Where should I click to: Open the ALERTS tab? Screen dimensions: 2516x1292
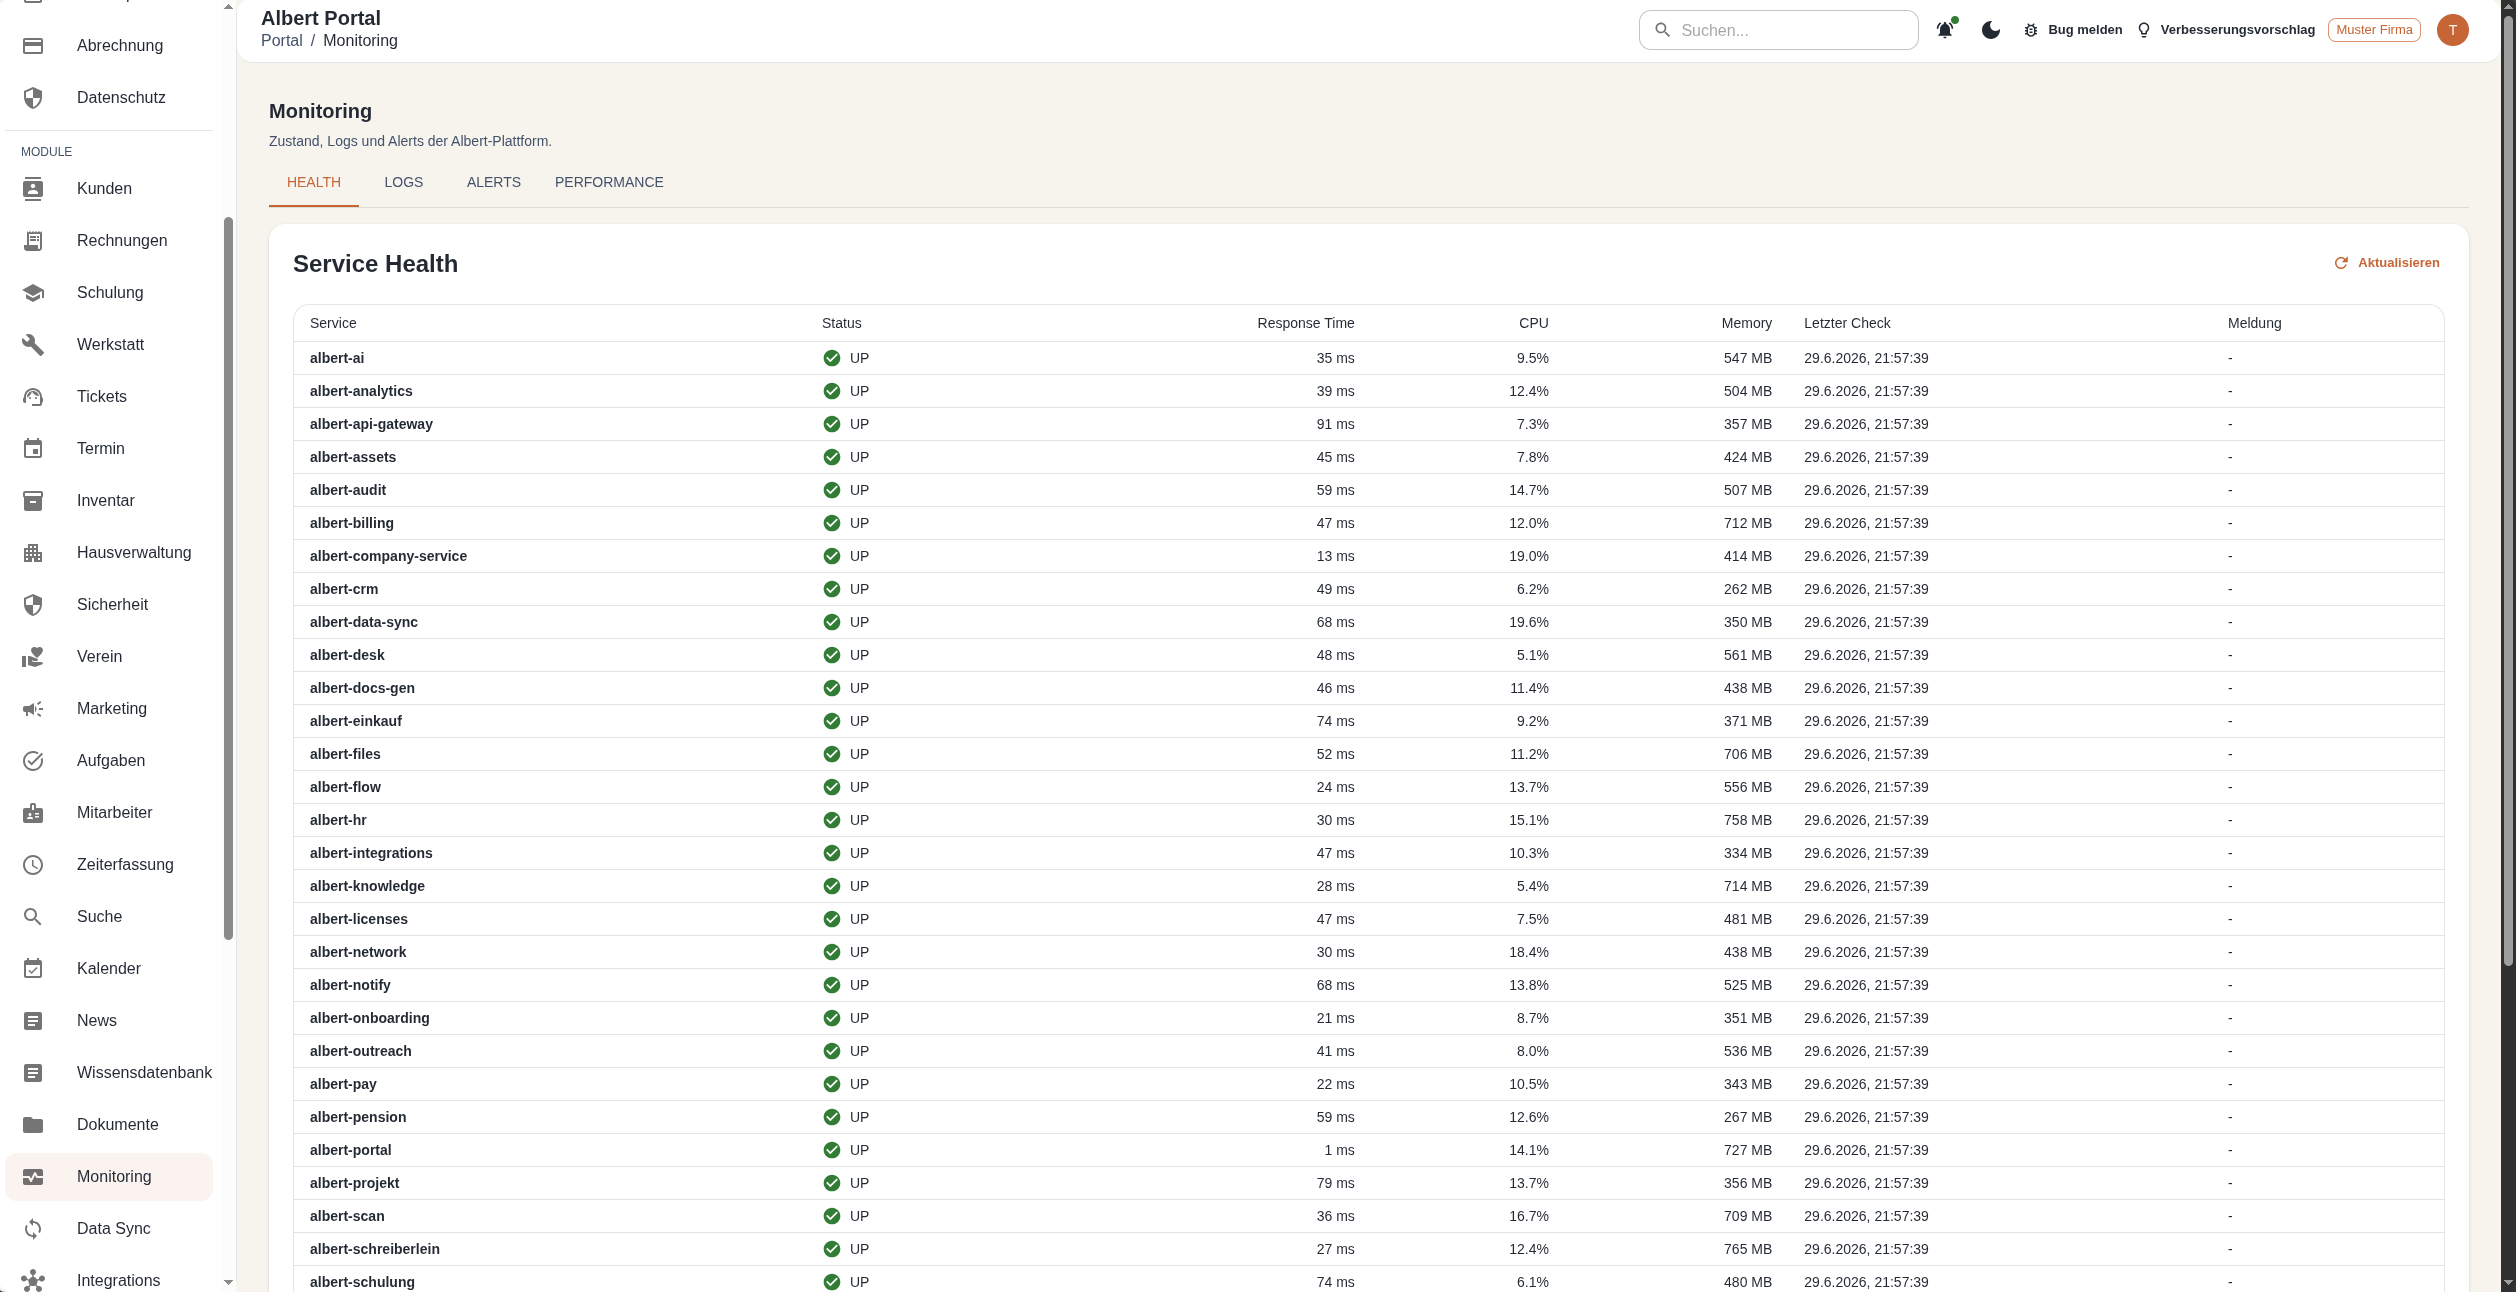(494, 182)
